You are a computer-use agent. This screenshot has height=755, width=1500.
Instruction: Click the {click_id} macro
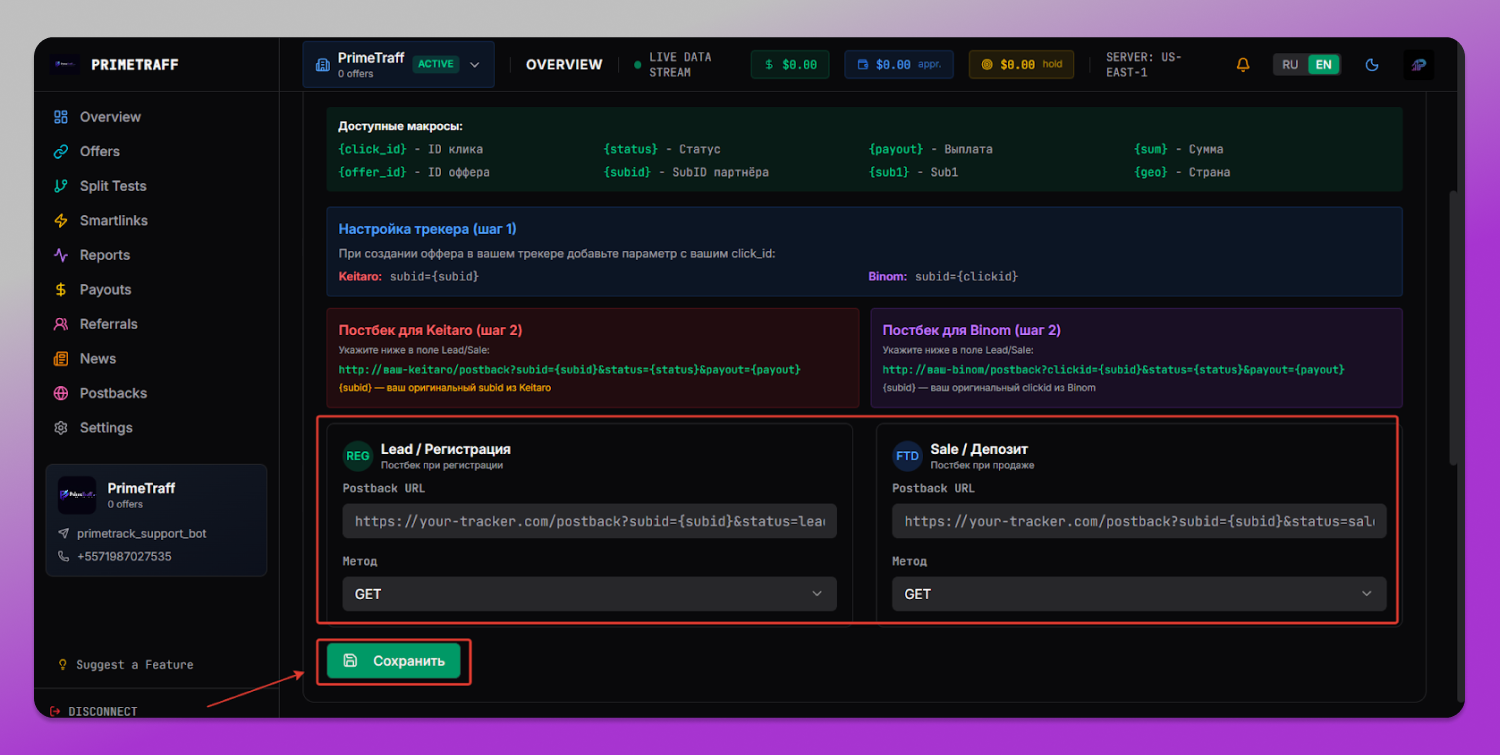tap(373, 149)
